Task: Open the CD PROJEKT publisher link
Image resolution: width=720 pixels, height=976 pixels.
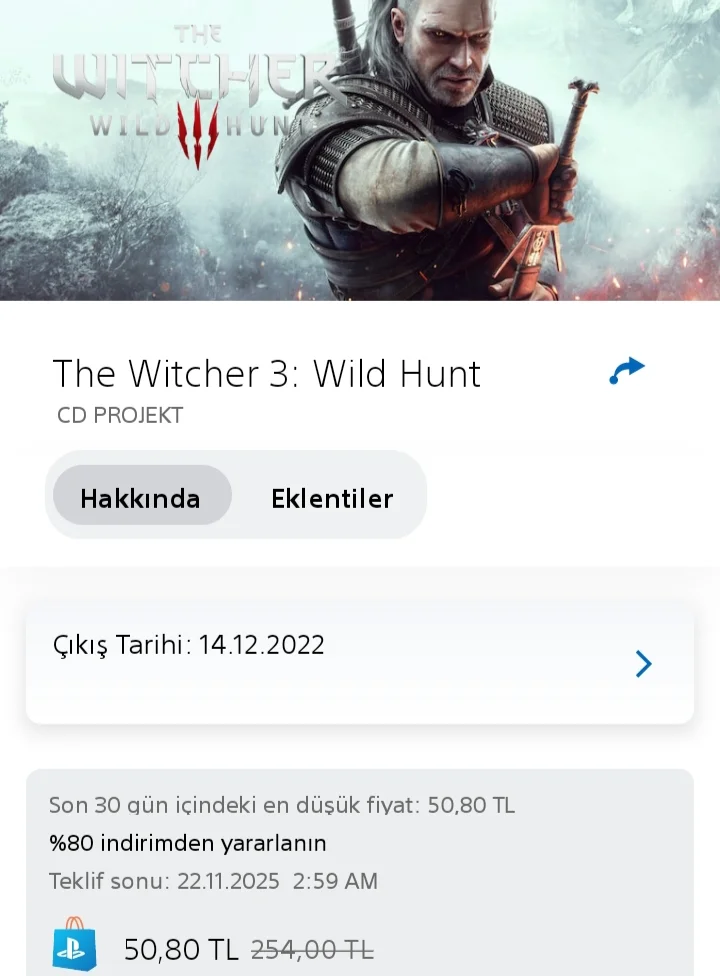Action: click(x=119, y=415)
